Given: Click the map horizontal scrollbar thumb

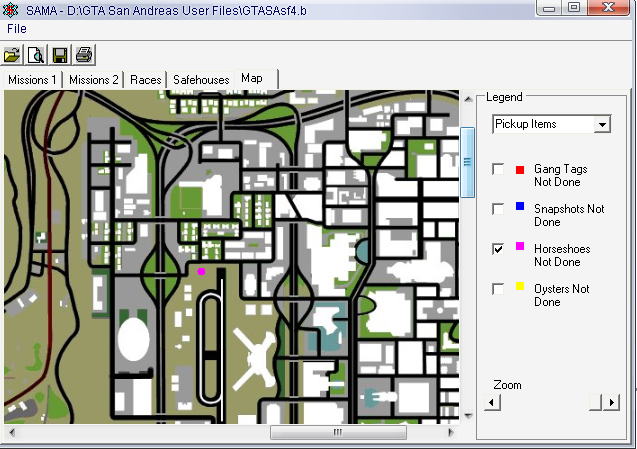Looking at the screenshot, I should [338, 432].
